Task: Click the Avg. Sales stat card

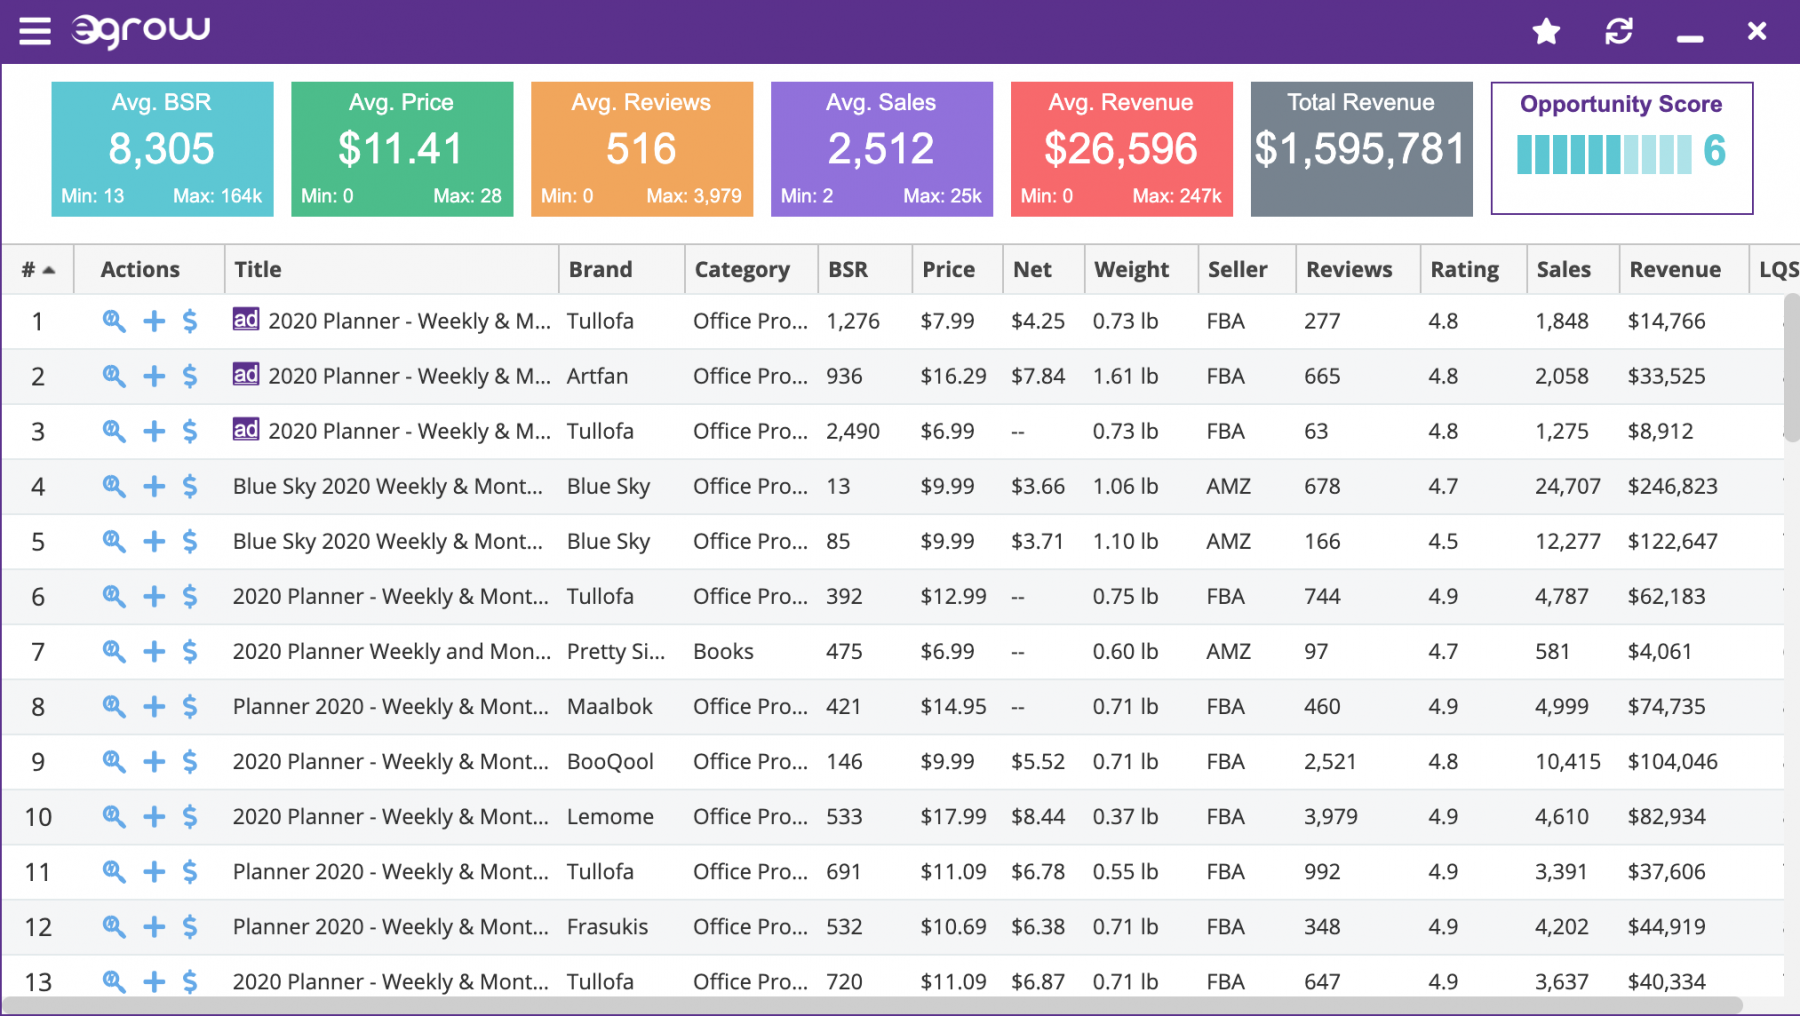Action: [882, 149]
